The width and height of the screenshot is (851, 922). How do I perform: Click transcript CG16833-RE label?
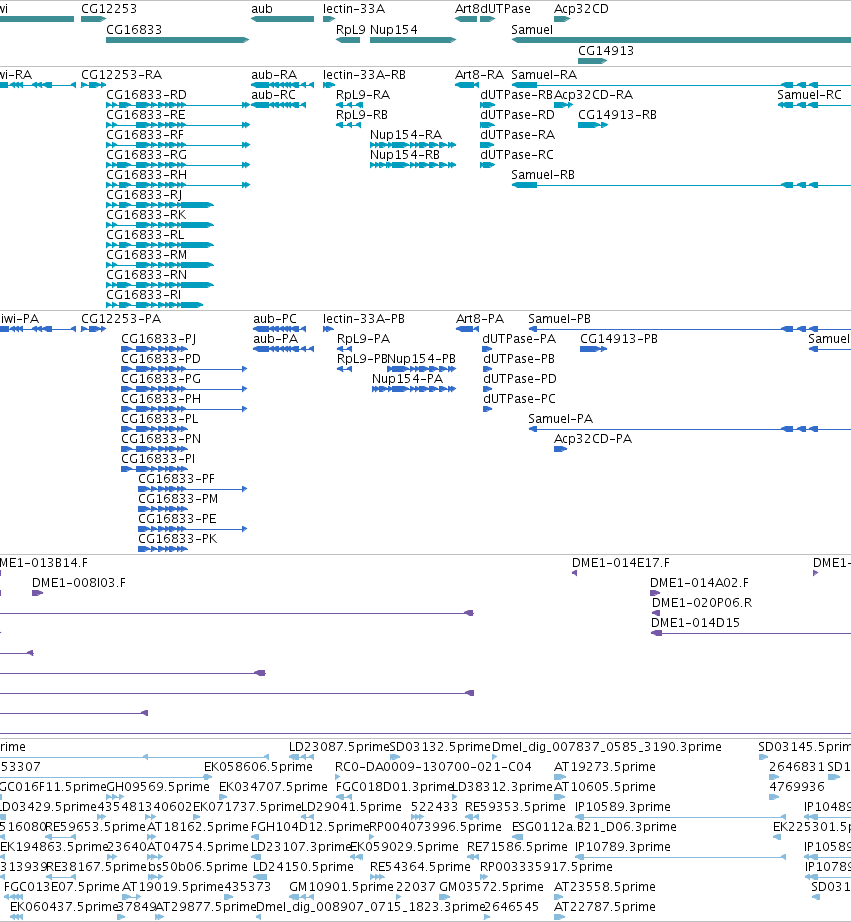click(x=146, y=115)
